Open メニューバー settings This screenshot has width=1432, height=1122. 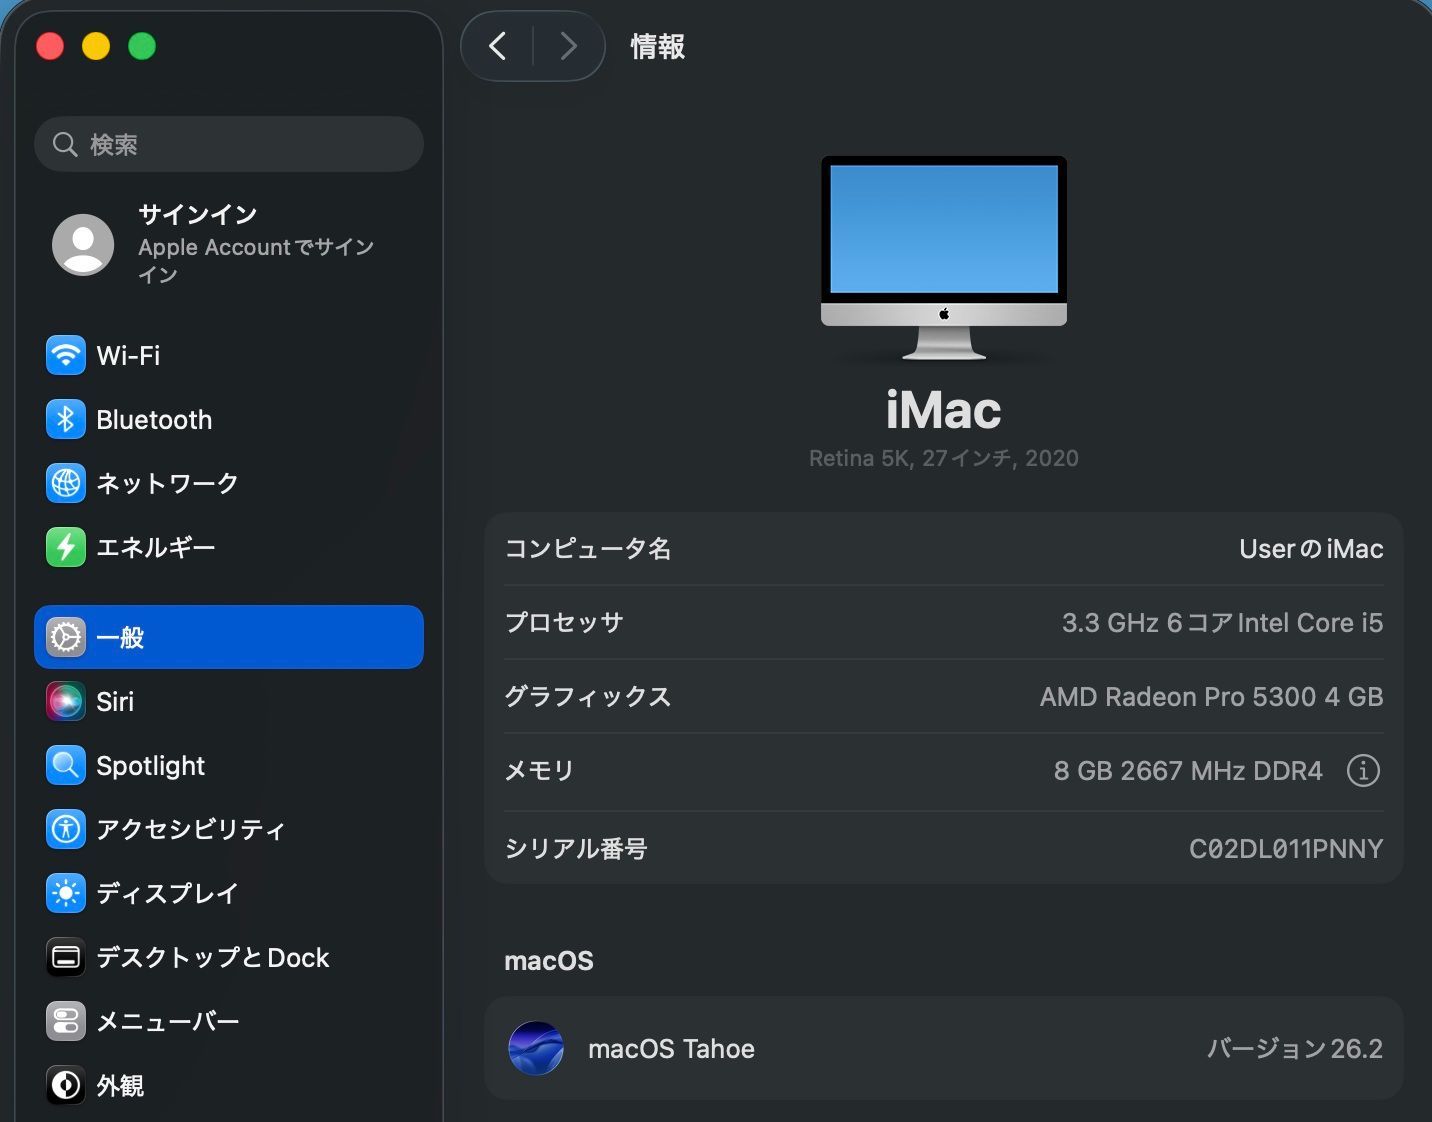[x=166, y=1021]
